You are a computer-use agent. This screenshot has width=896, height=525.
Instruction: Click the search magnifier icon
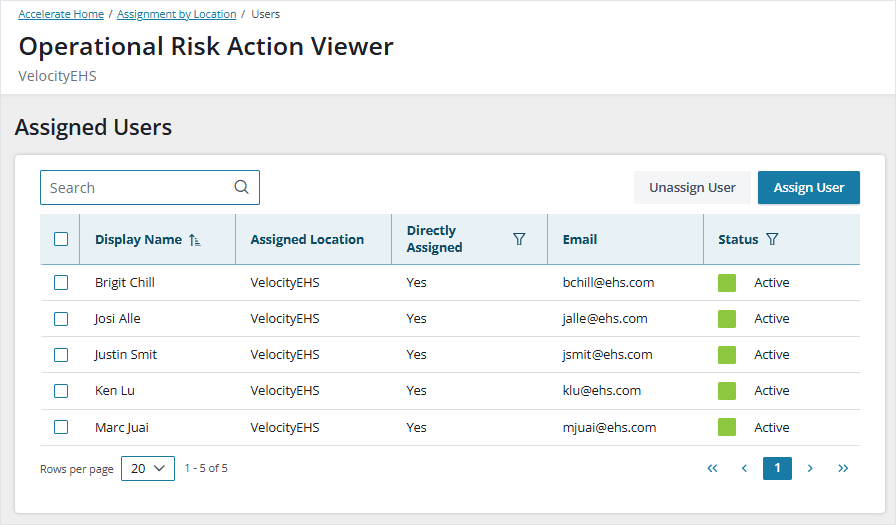pos(241,187)
